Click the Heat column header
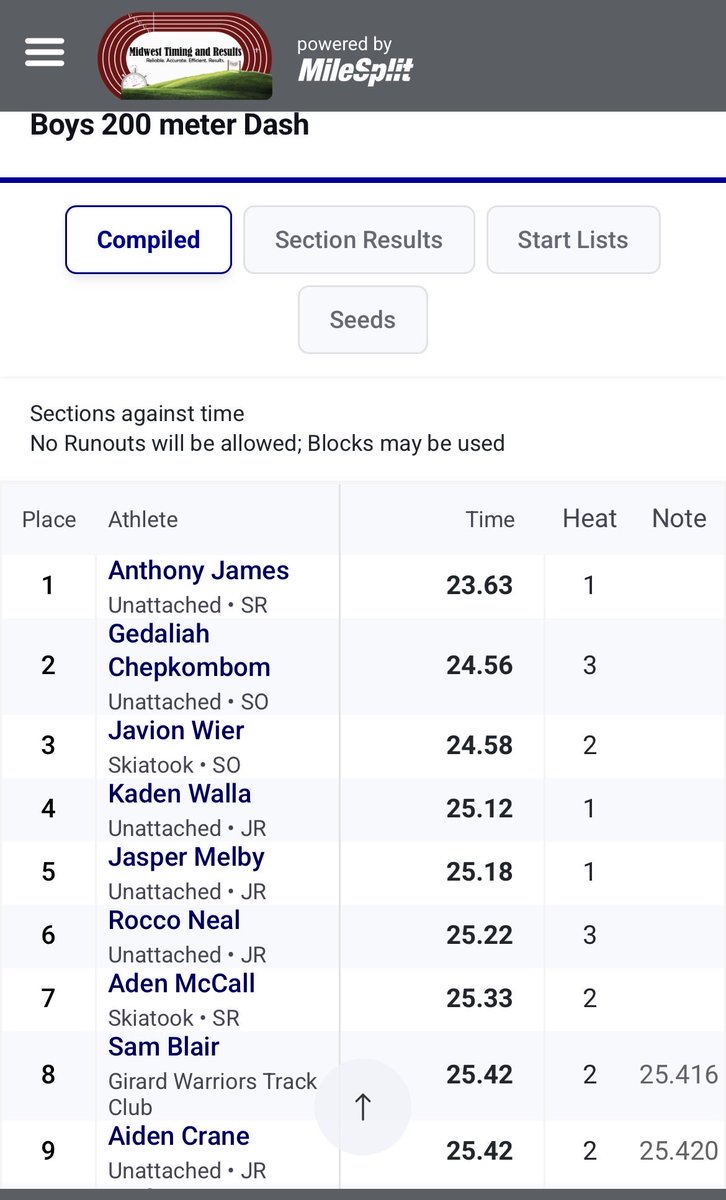 pyautogui.click(x=589, y=518)
